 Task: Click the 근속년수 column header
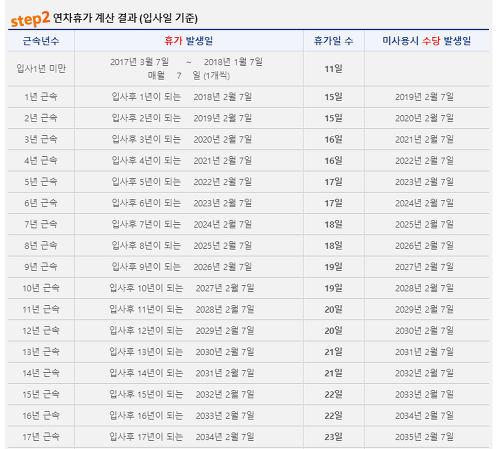click(x=41, y=41)
